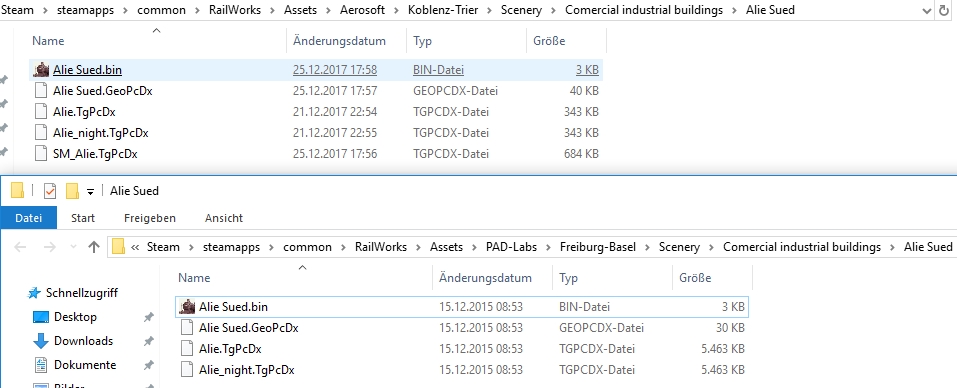The image size is (957, 388).
Task: Switch to the Freigeben ribbon tab
Action: click(150, 218)
